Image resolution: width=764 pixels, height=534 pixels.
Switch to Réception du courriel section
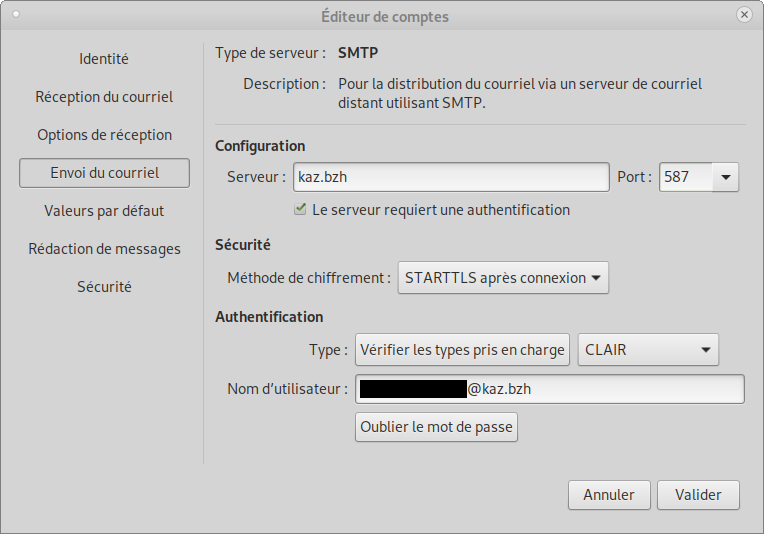coord(104,97)
